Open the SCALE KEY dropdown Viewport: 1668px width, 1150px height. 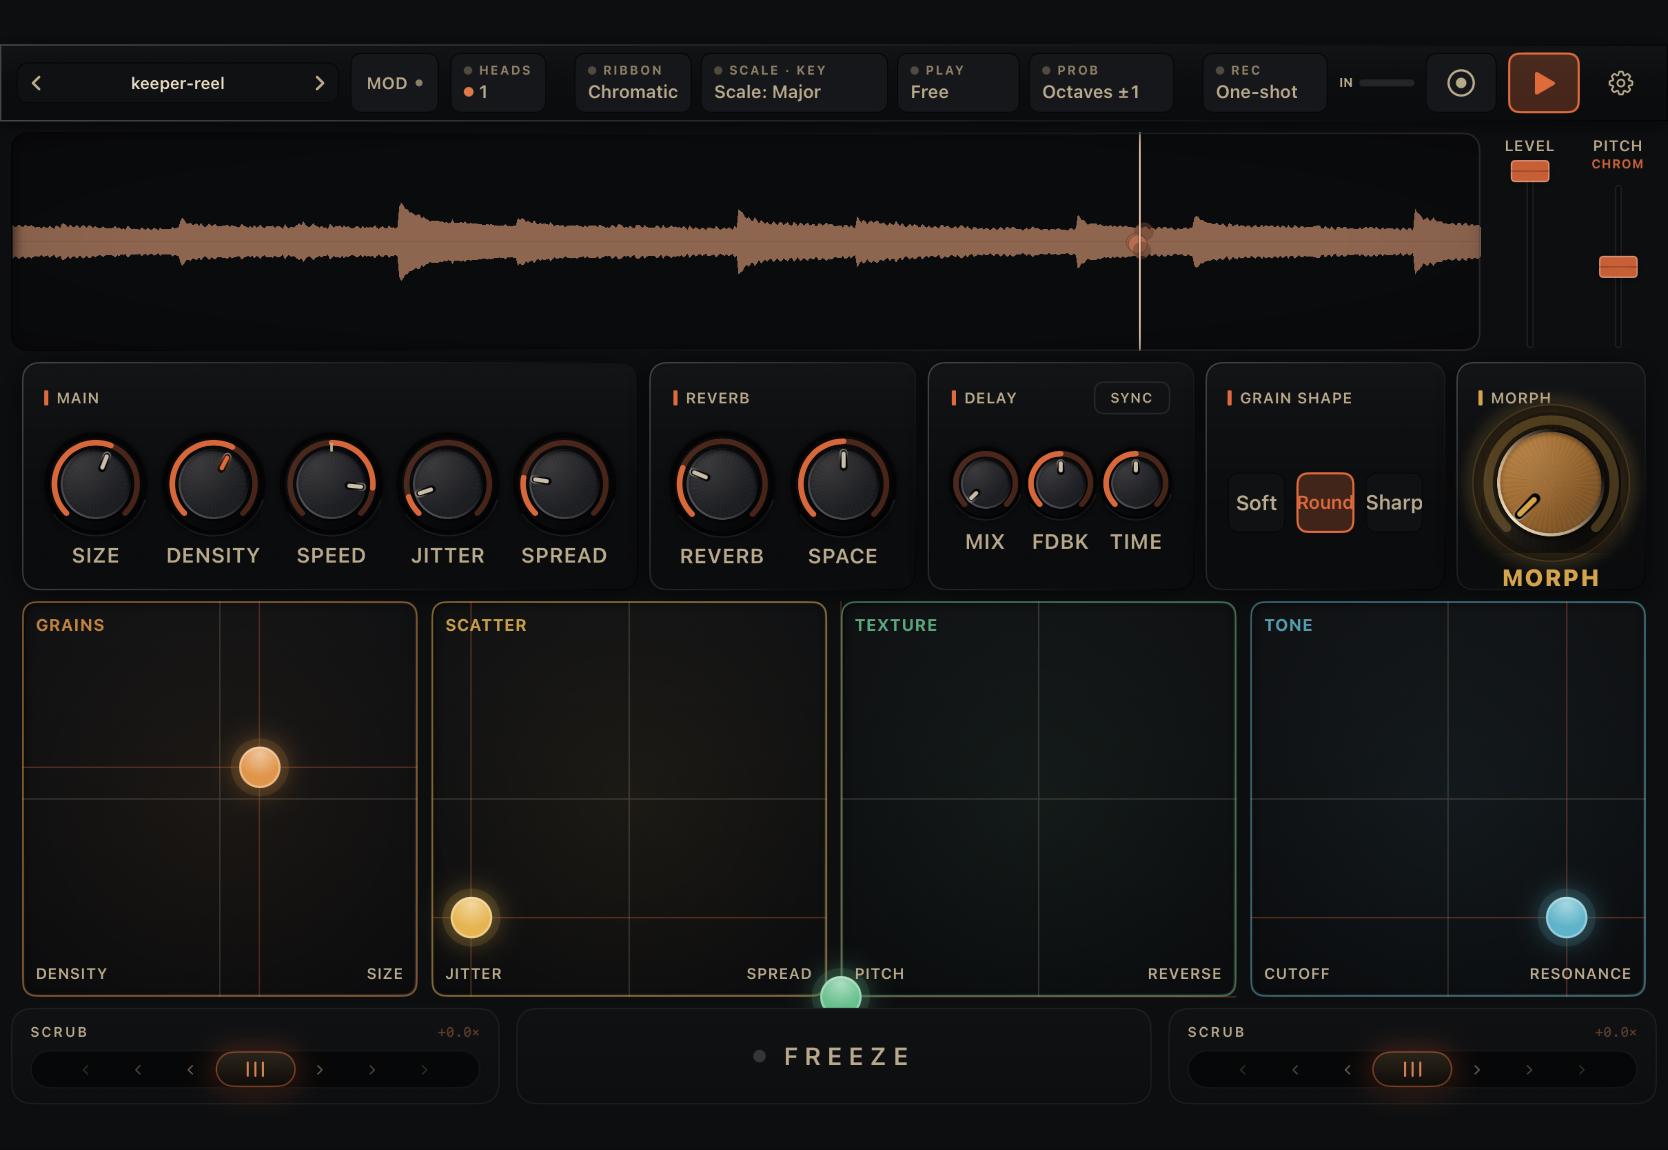tap(794, 83)
